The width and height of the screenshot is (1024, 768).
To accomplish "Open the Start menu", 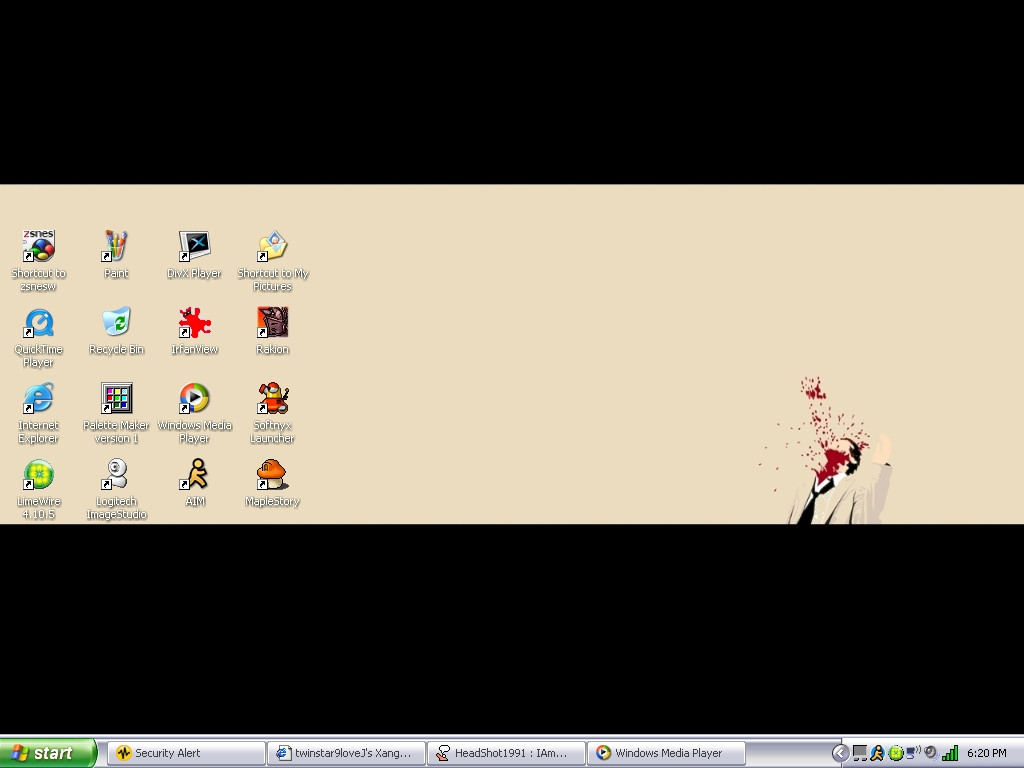I will click(x=48, y=753).
